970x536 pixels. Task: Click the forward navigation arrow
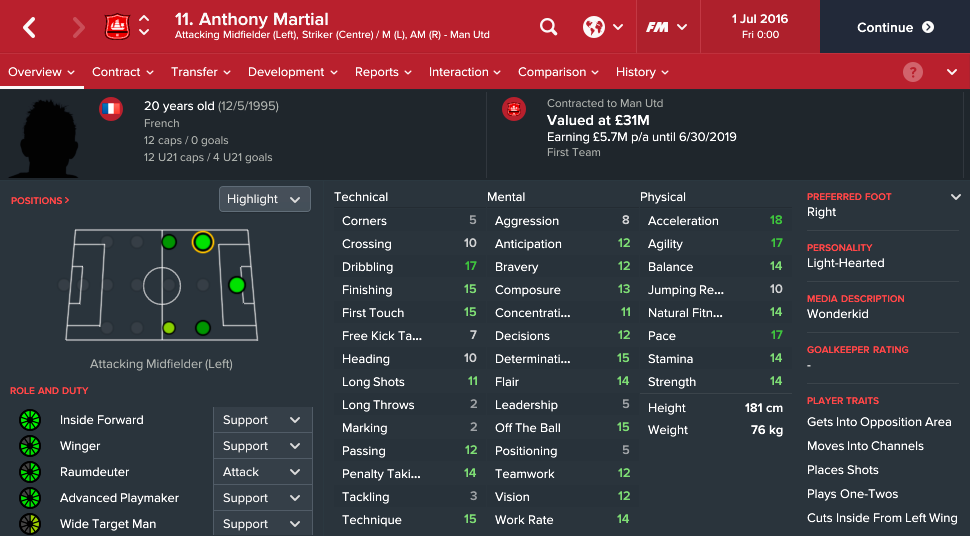[79, 27]
